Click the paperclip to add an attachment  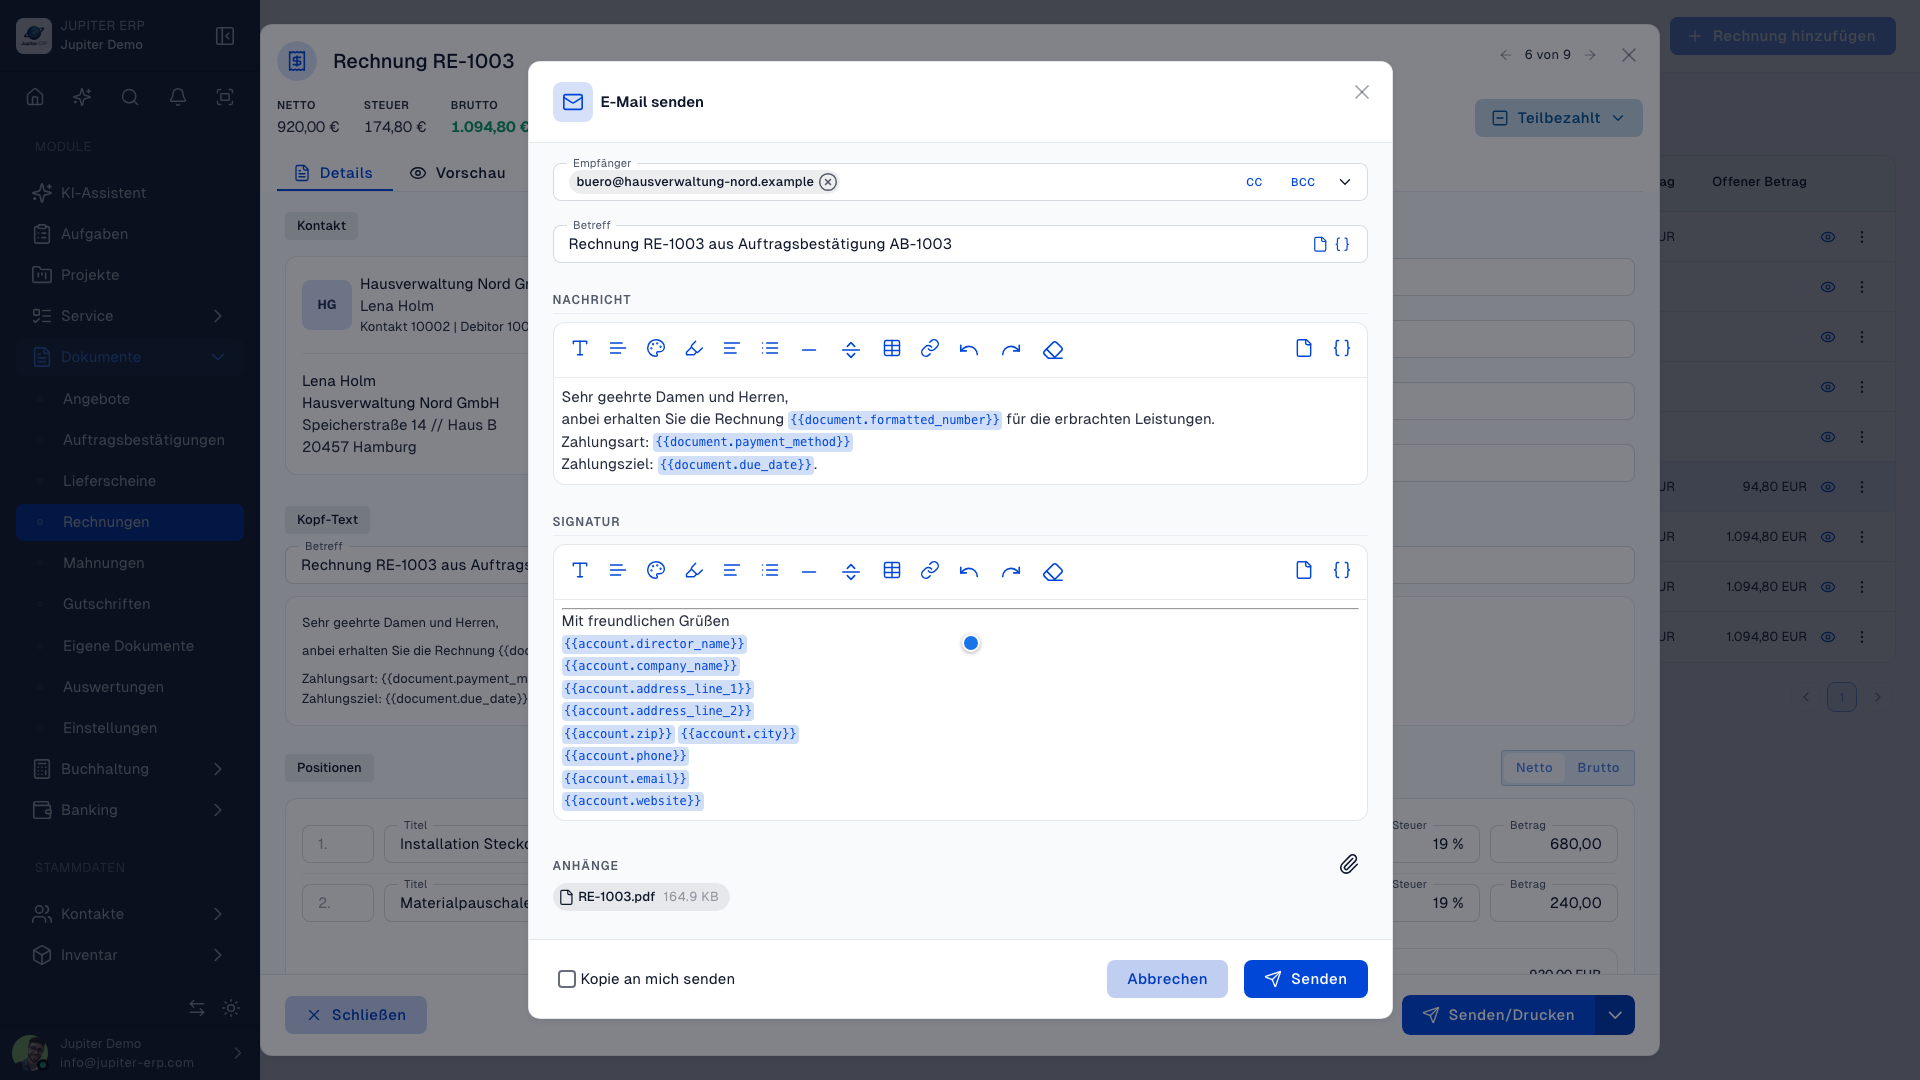1349,864
